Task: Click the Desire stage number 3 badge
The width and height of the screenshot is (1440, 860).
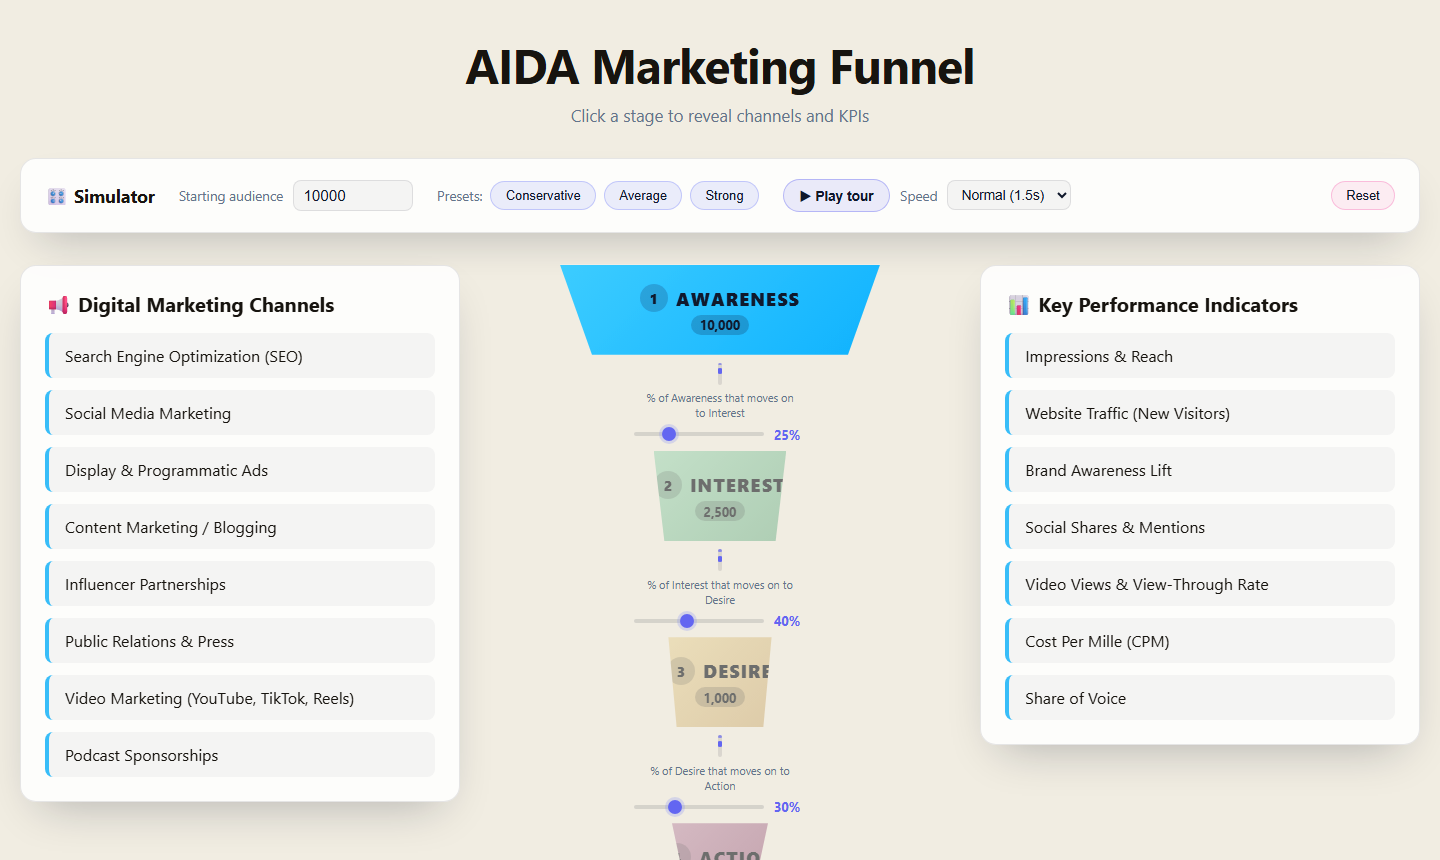Action: [681, 671]
